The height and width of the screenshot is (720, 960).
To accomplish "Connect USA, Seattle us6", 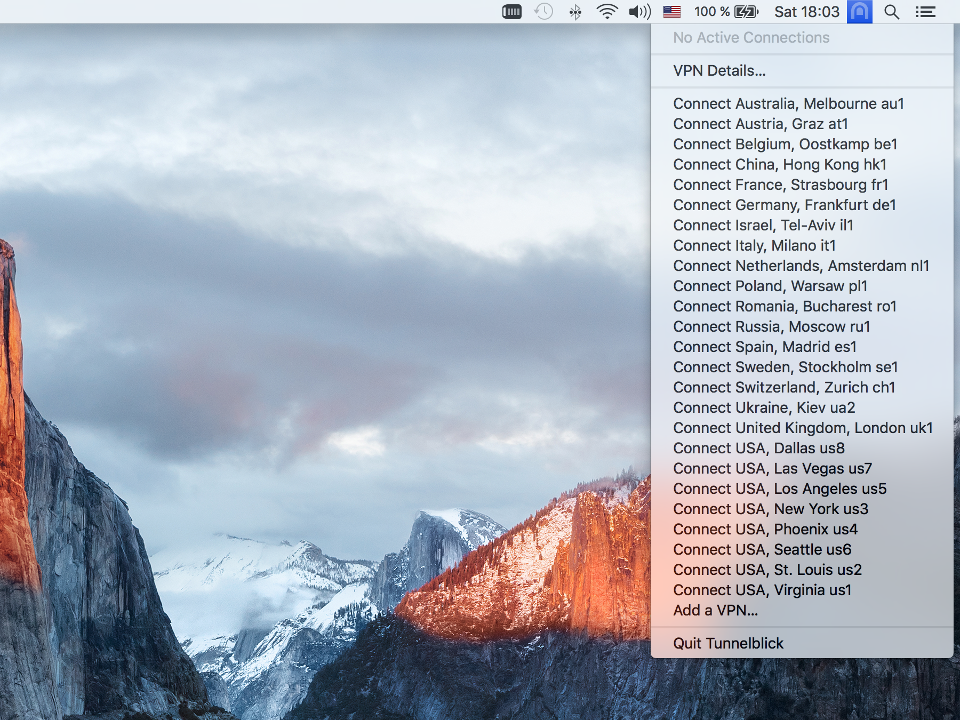I will pyautogui.click(x=802, y=549).
